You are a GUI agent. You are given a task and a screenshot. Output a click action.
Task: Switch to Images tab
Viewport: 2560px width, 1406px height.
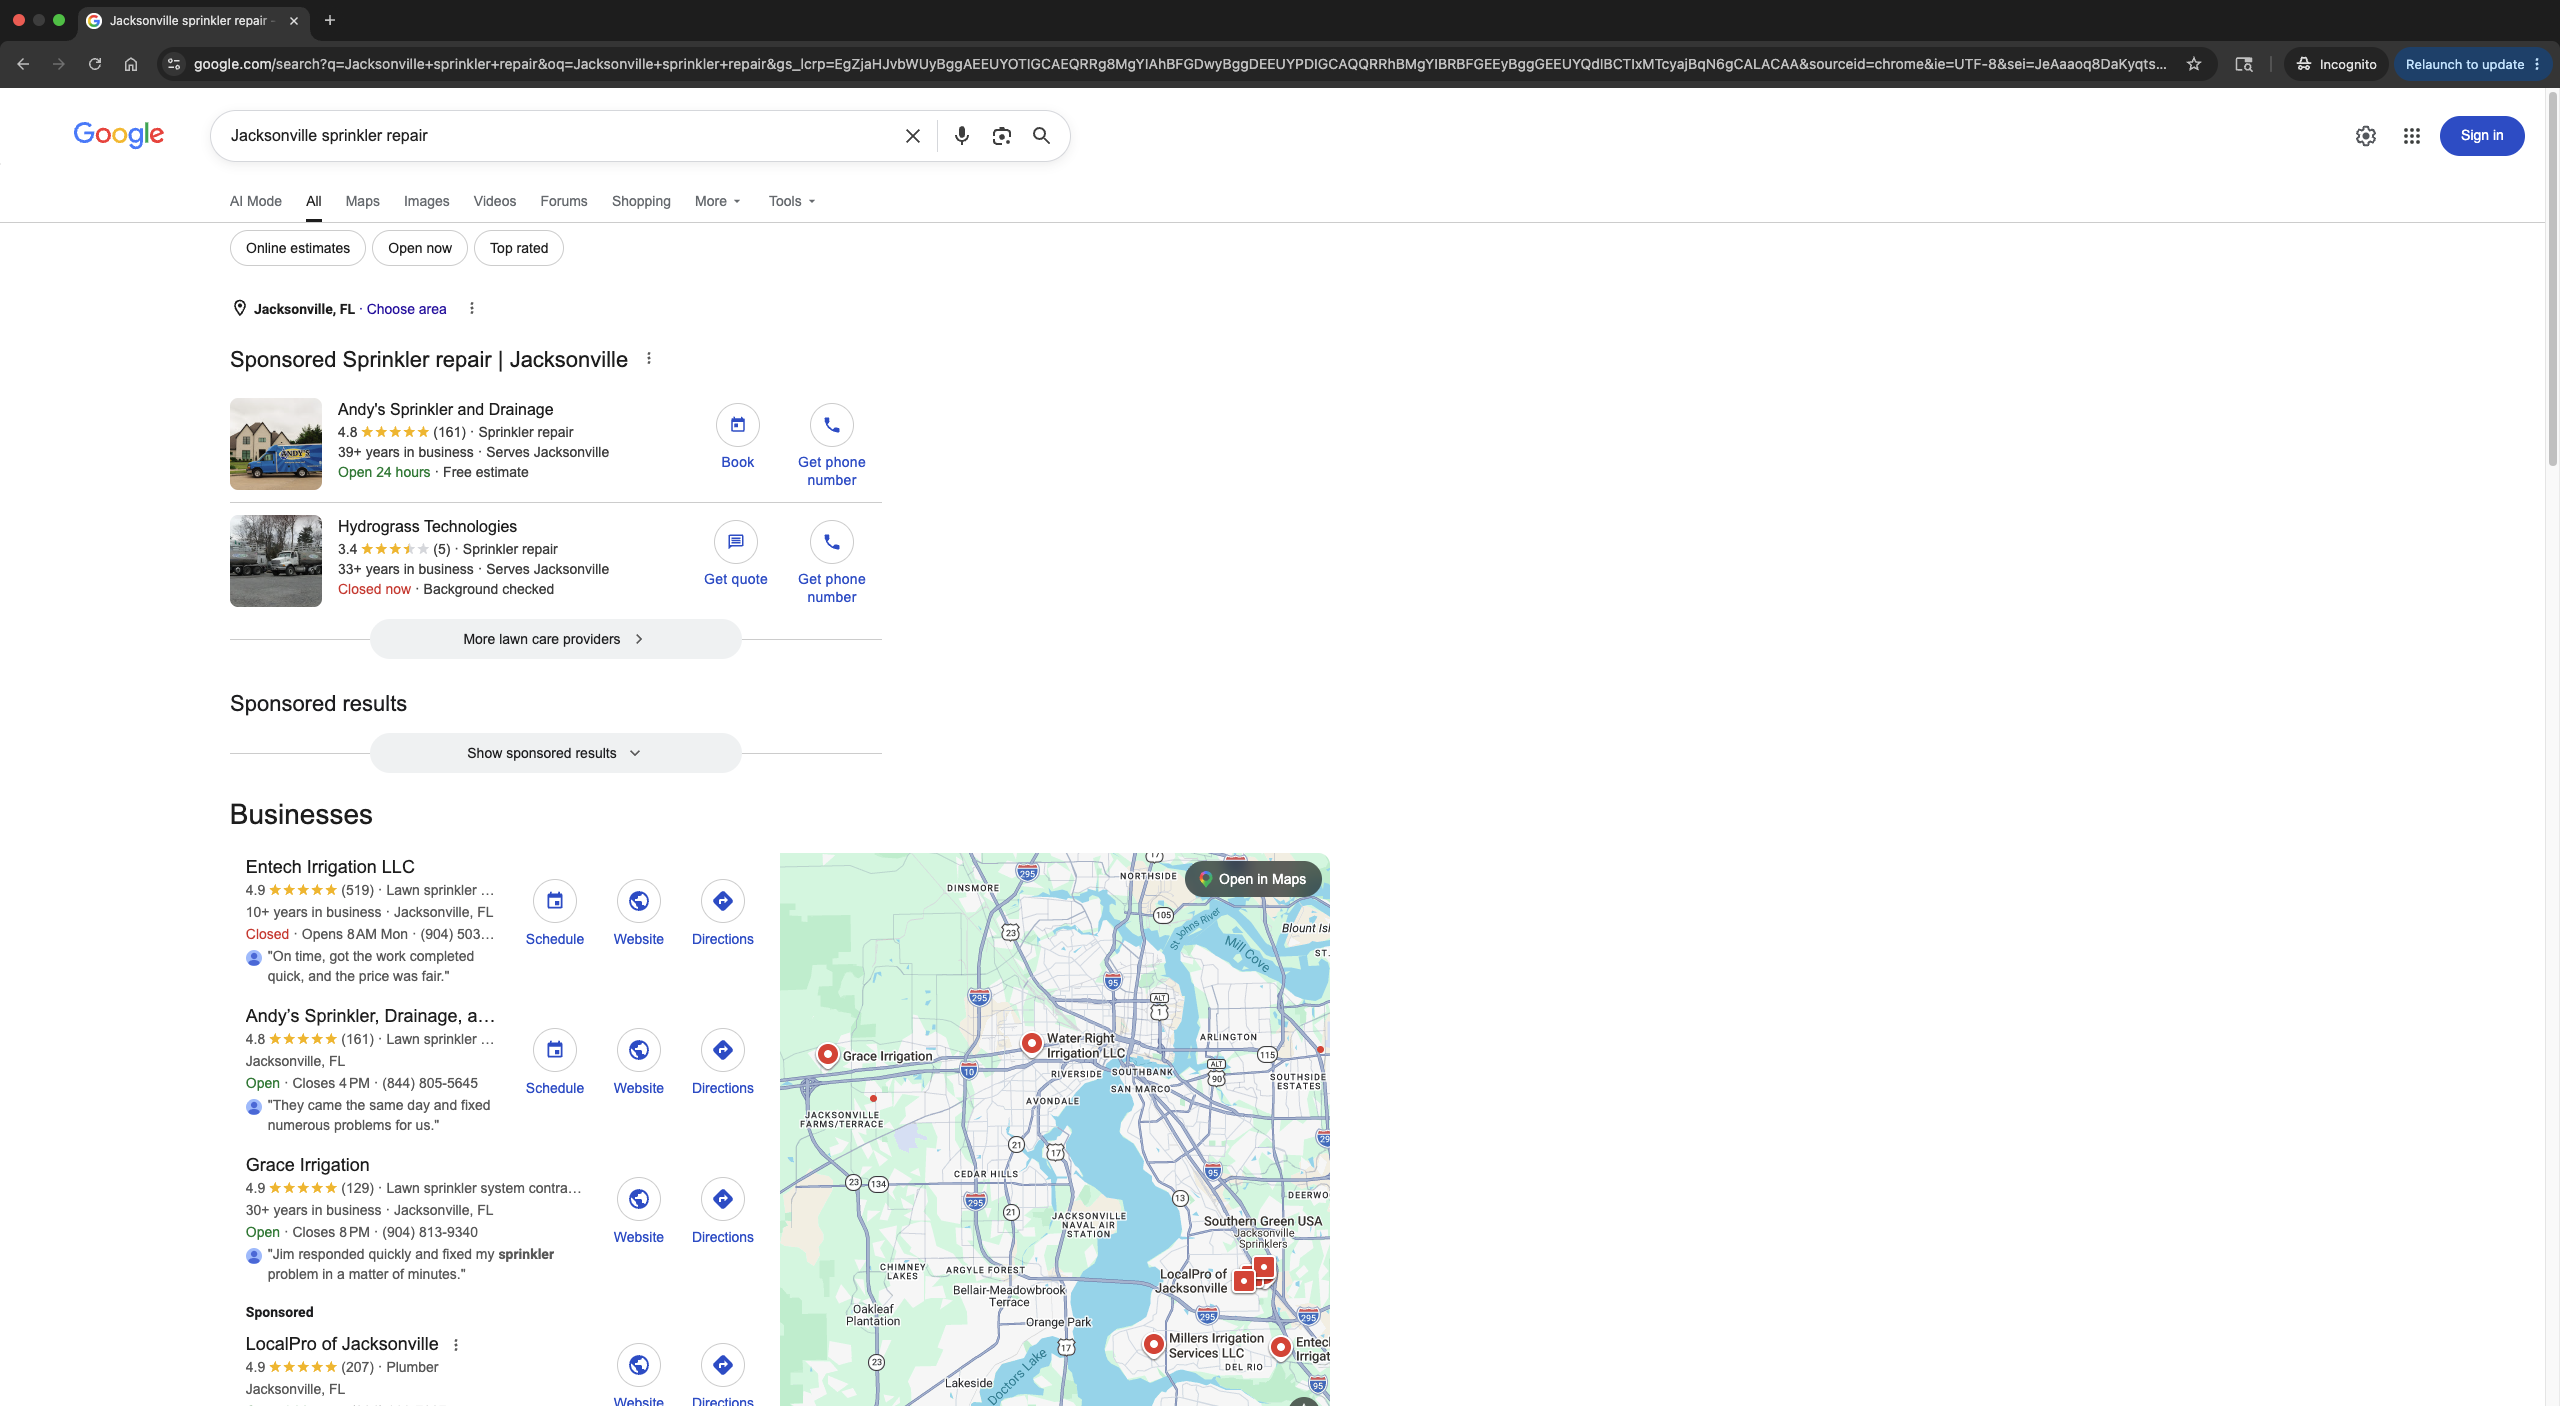426,201
